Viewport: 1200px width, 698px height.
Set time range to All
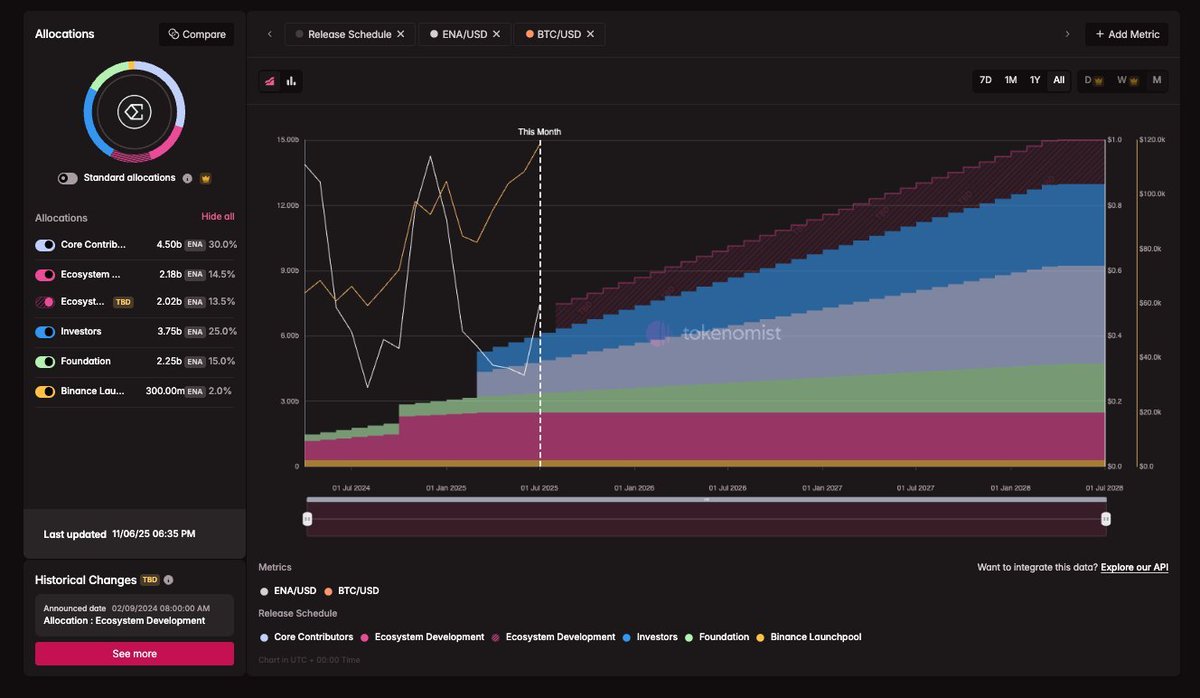pyautogui.click(x=1059, y=80)
